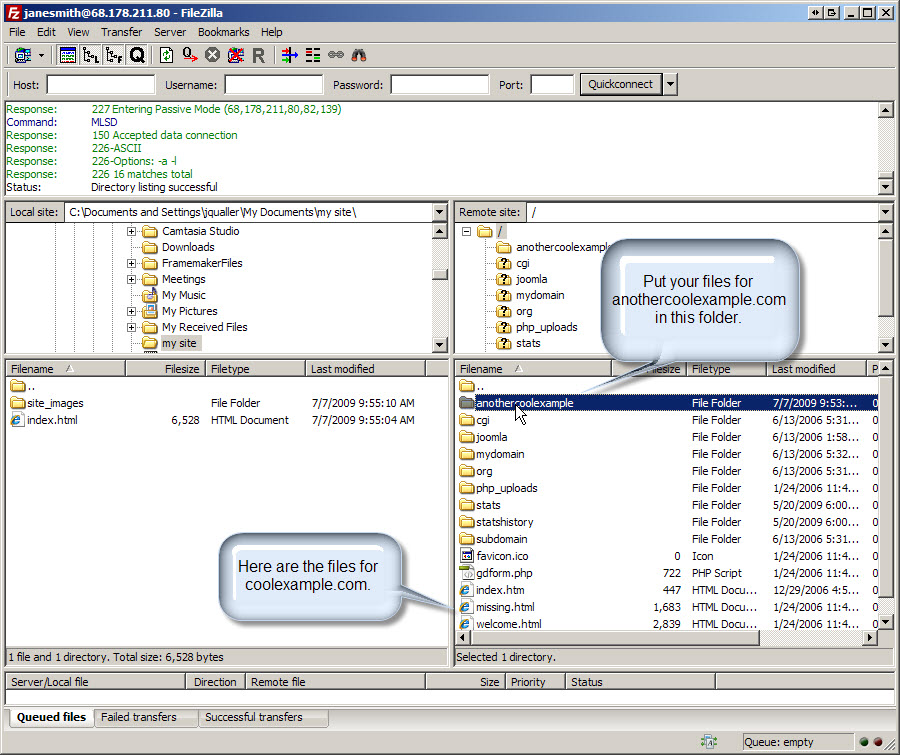
Task: Open the Bookmarks menu
Action: 223,32
